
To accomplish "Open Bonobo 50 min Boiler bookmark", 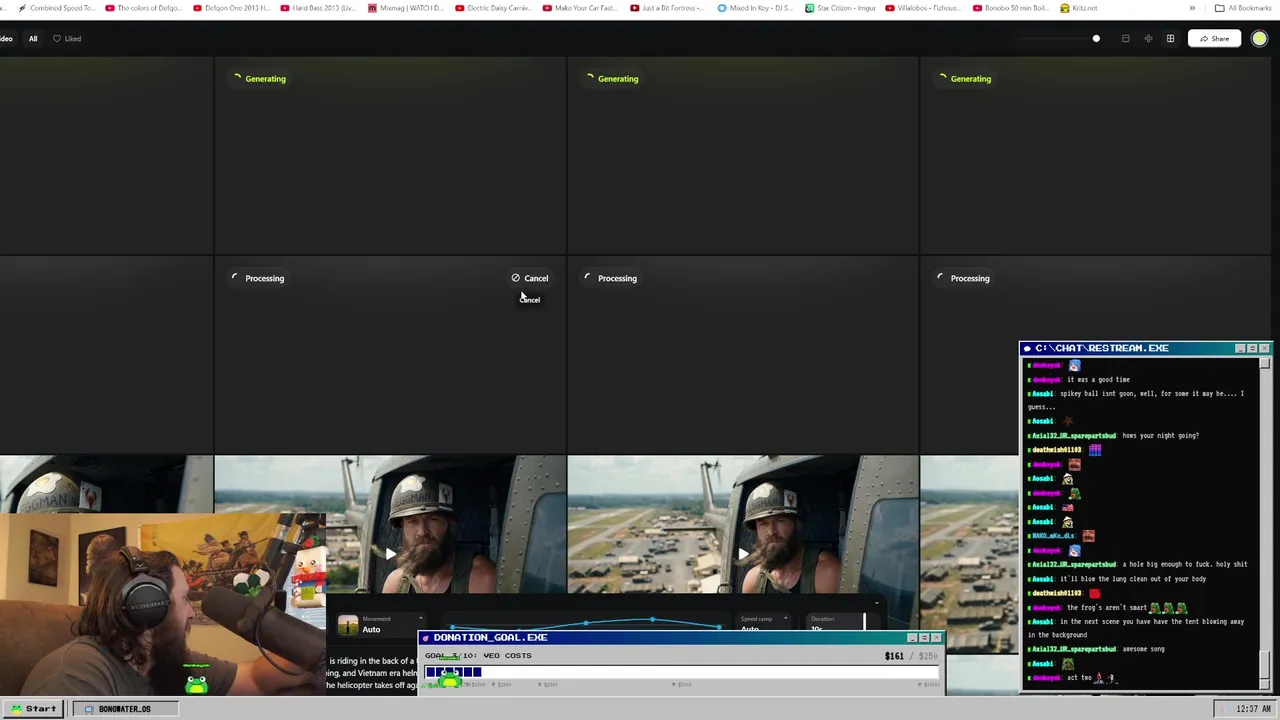I will [x=1011, y=8].
